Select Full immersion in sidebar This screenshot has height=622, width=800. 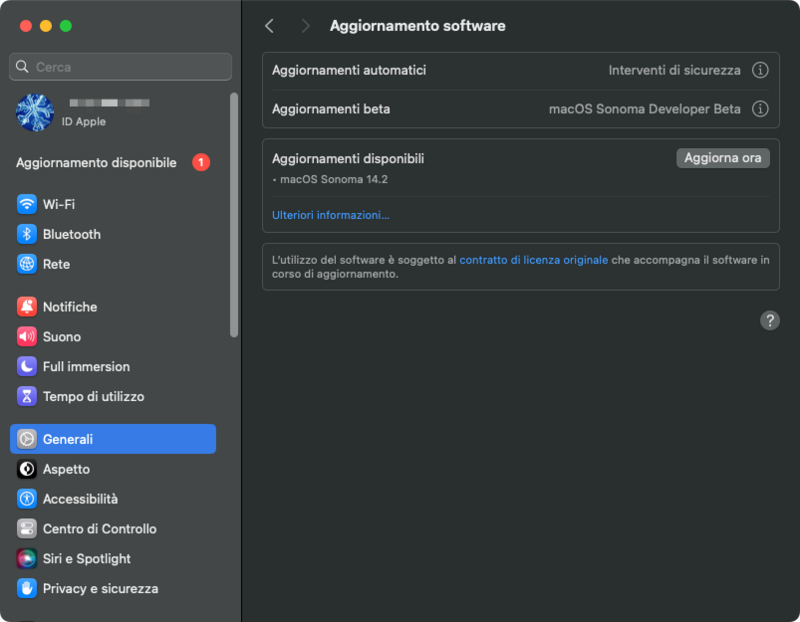pyautogui.click(x=113, y=366)
